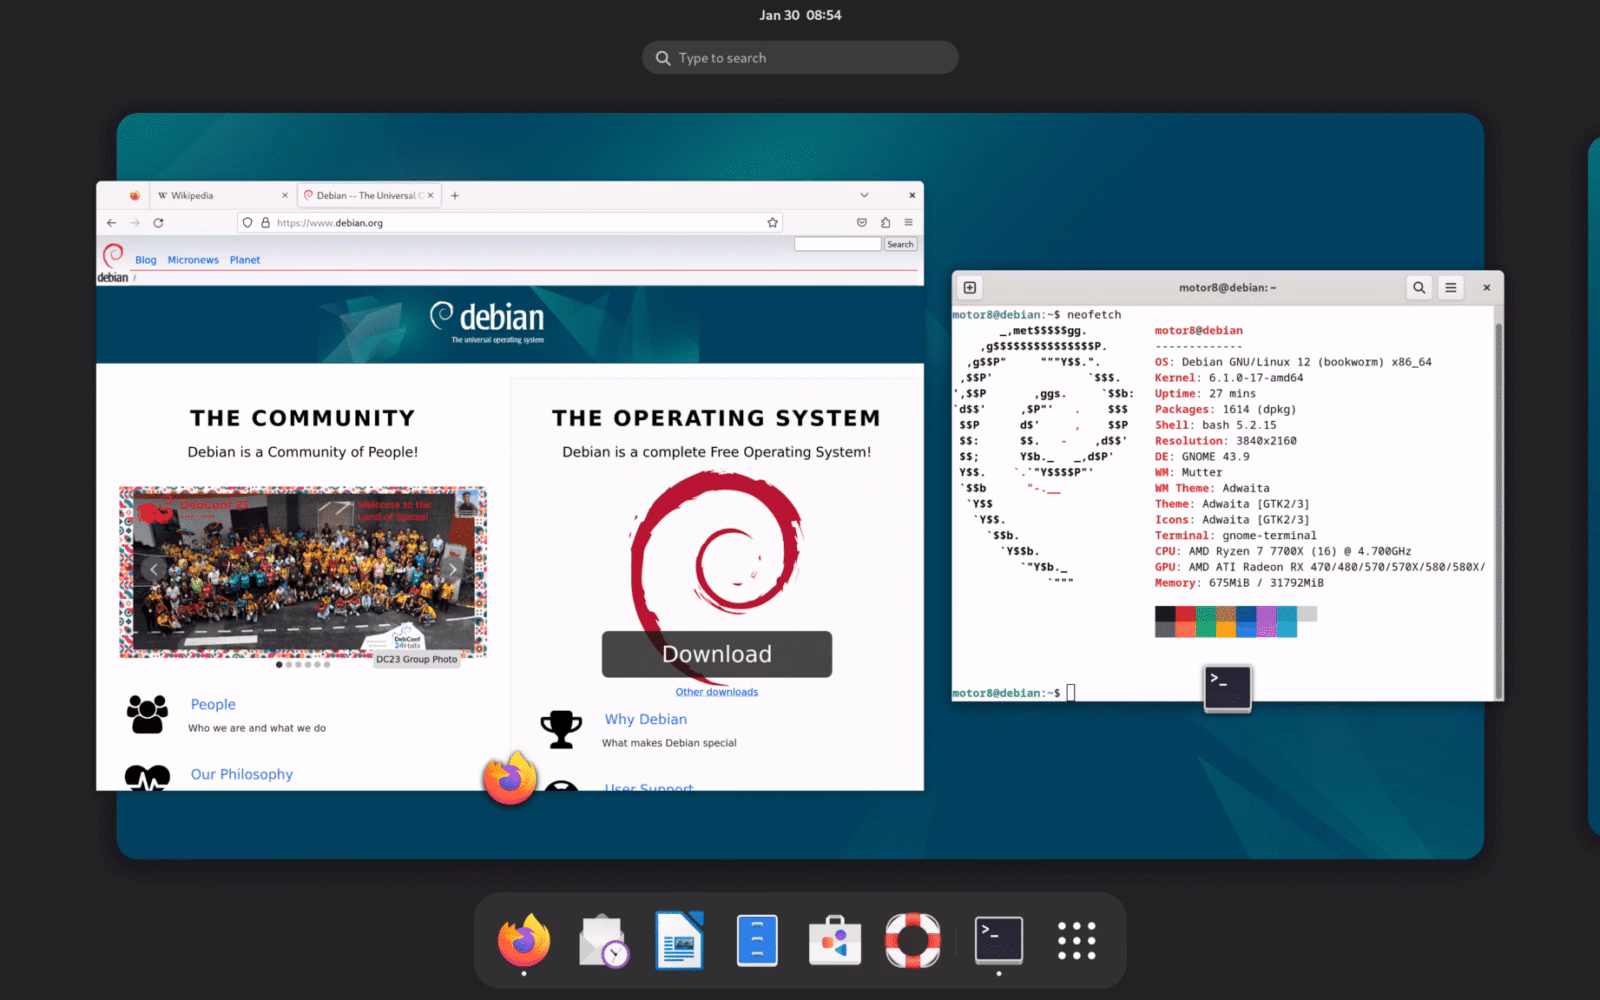1600x1000 pixels.
Task: Click the terminal search magnifier icon
Action: [1419, 288]
